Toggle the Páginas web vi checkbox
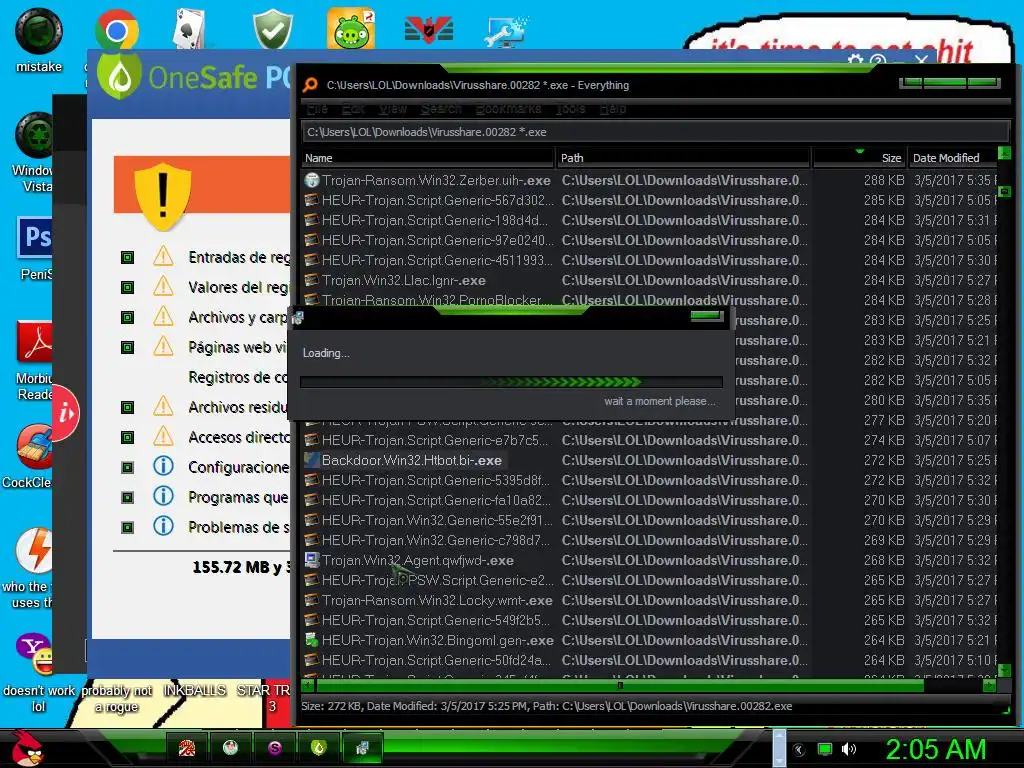 [127, 347]
